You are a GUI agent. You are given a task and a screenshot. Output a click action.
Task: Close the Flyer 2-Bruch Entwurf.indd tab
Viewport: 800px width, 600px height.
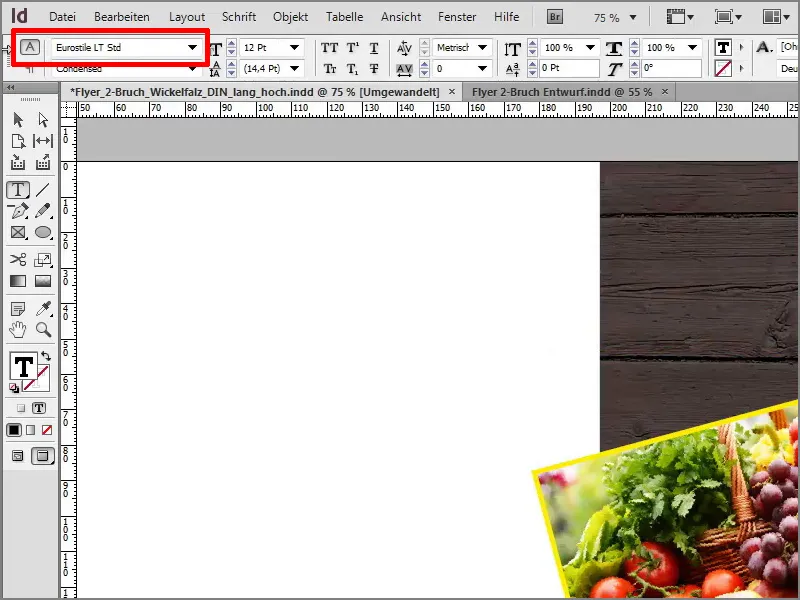[x=665, y=91]
